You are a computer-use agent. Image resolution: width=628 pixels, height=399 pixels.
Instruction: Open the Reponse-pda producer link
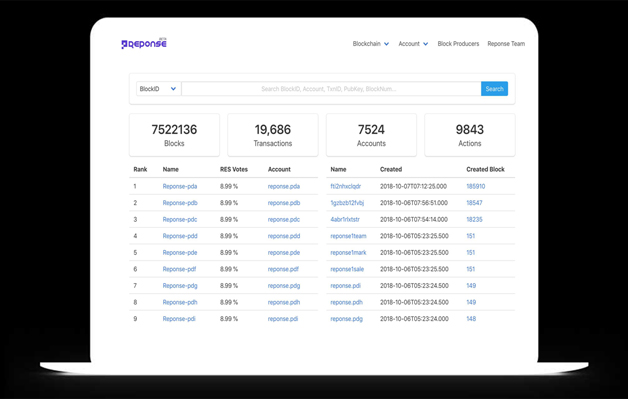pos(180,186)
